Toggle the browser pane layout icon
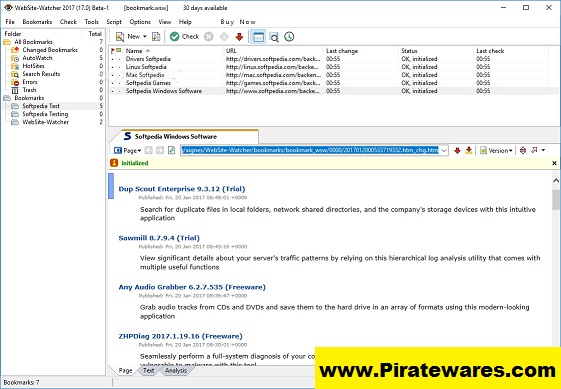Image resolution: width=561 pixels, height=389 pixels. click(x=258, y=37)
